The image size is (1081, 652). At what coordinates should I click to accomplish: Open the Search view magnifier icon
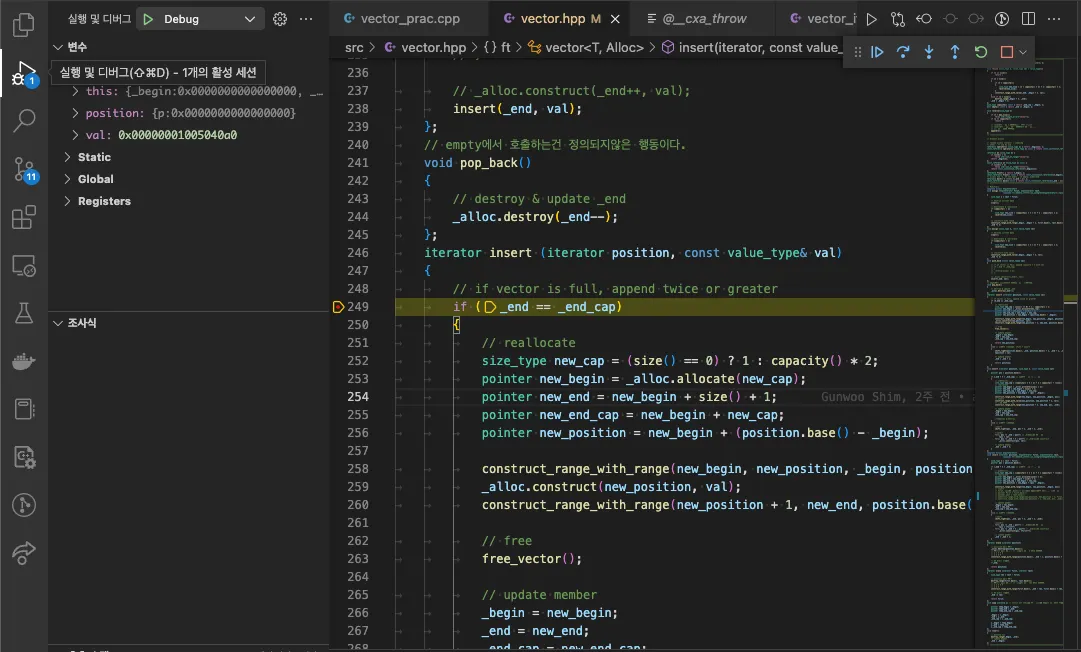pos(24,121)
